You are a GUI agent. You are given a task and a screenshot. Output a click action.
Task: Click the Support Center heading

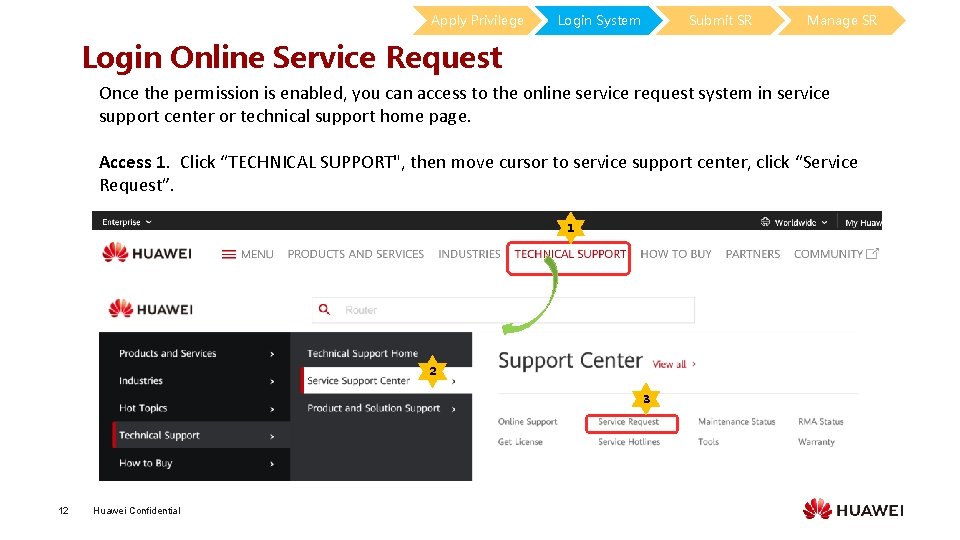[570, 361]
